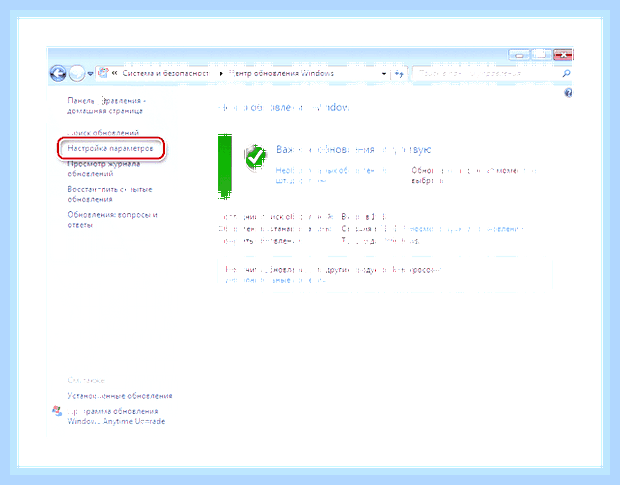The height and width of the screenshot is (485, 620).
Task: Open «Панель управления - домашняя страница»
Action: pyautogui.click(x=106, y=106)
